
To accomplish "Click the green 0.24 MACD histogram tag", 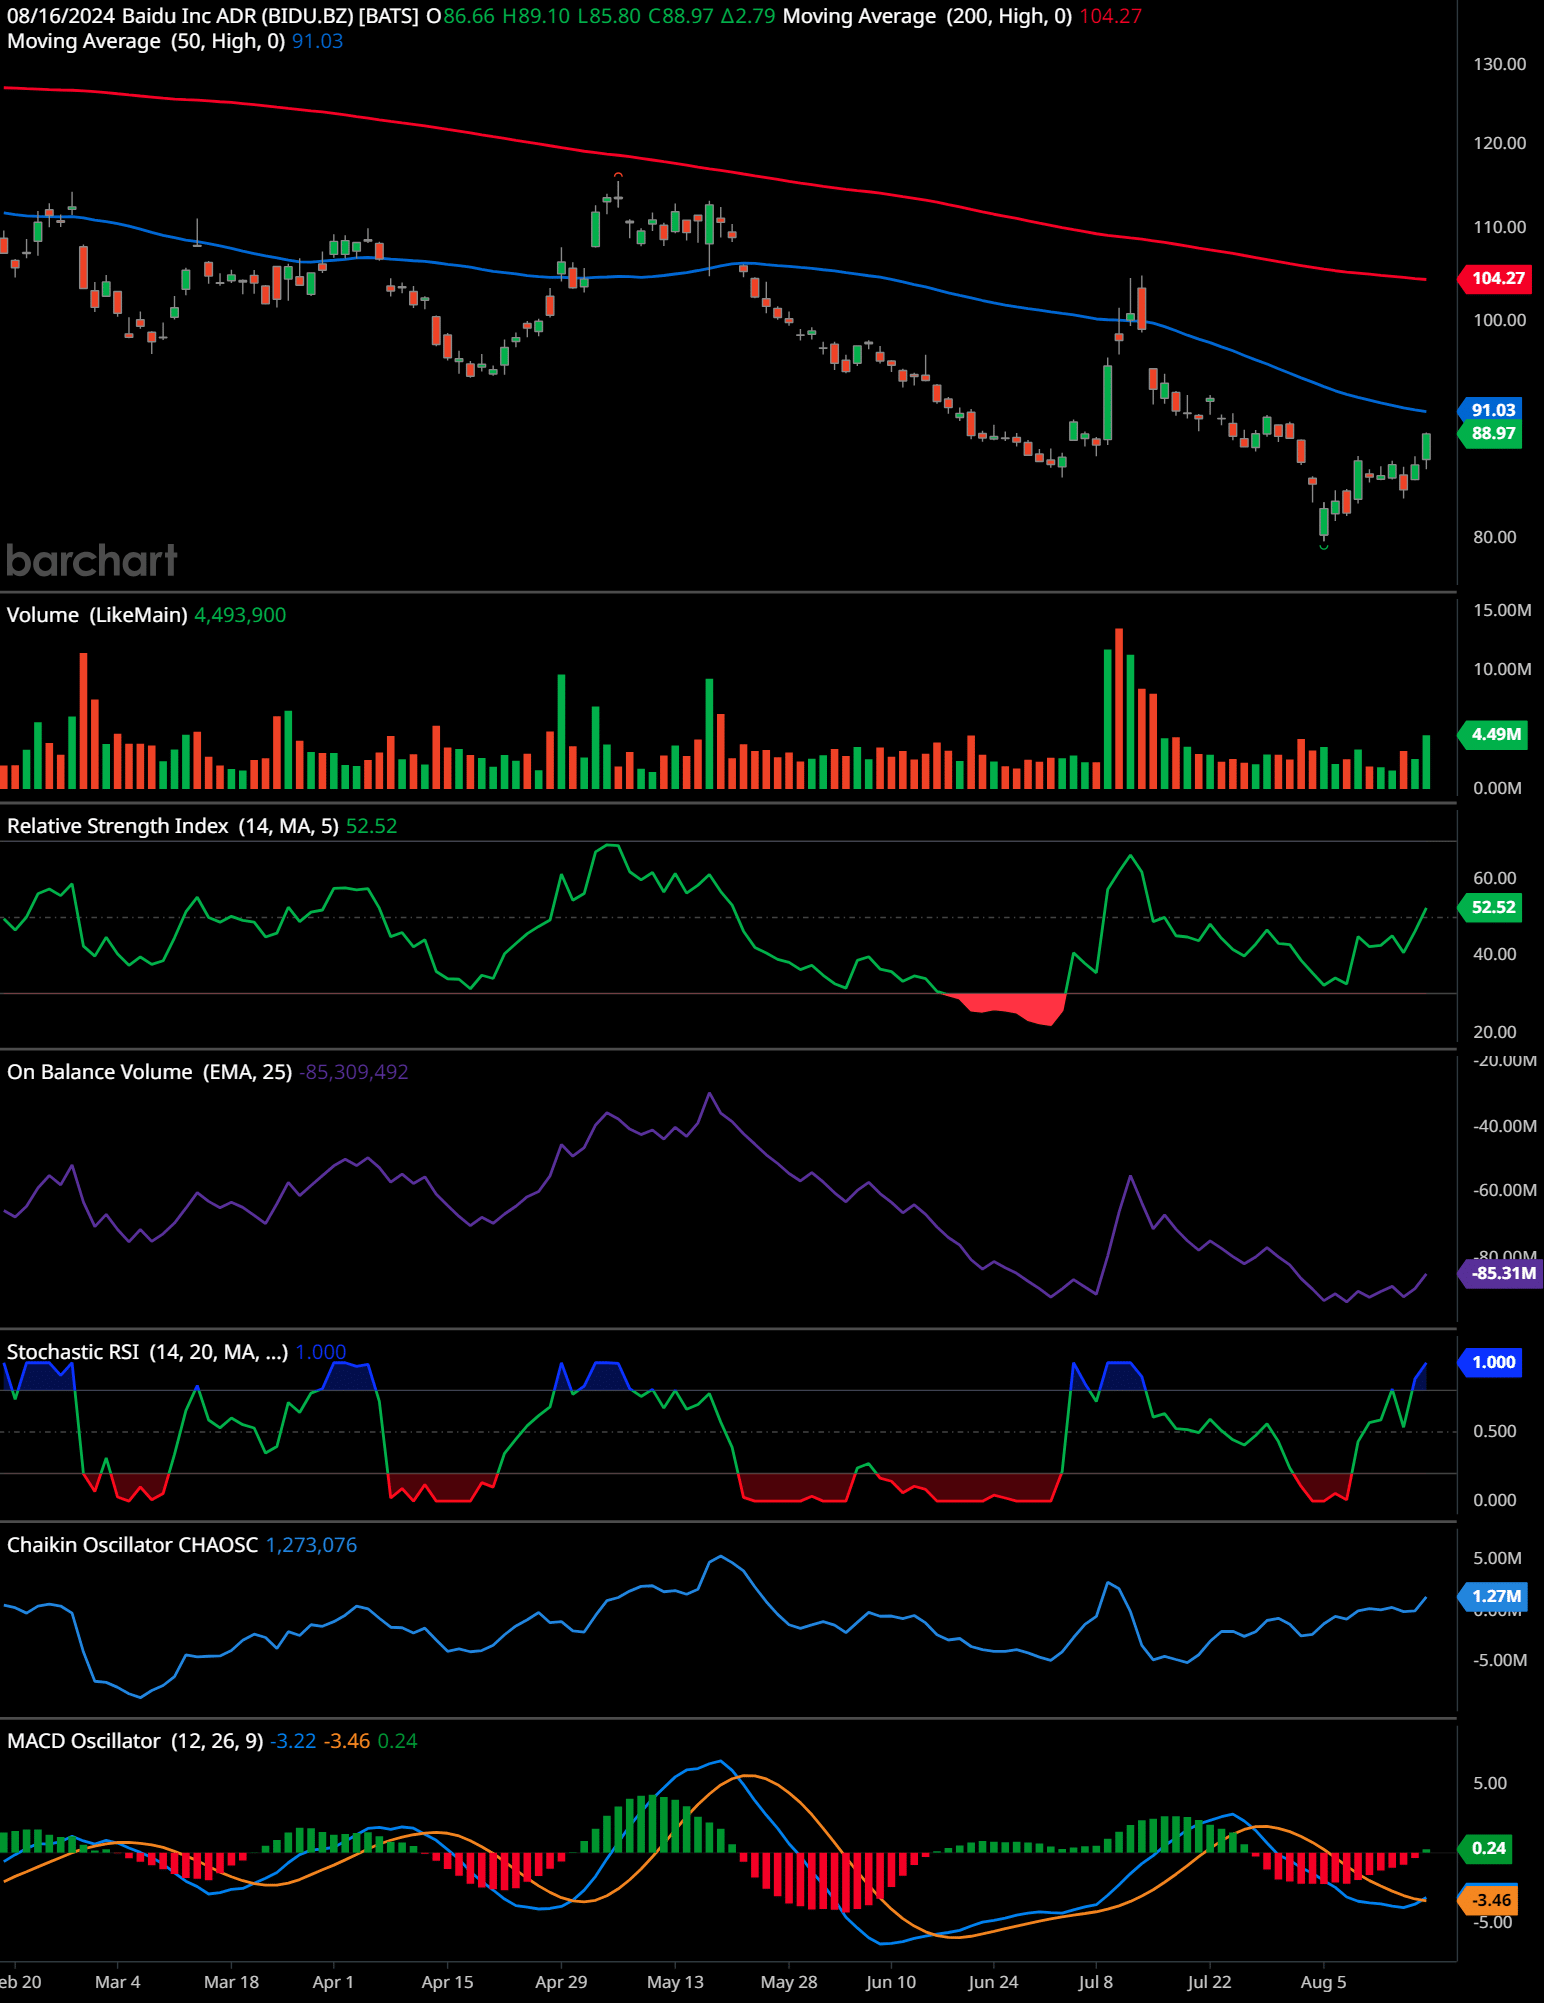I will pos(1486,1848).
